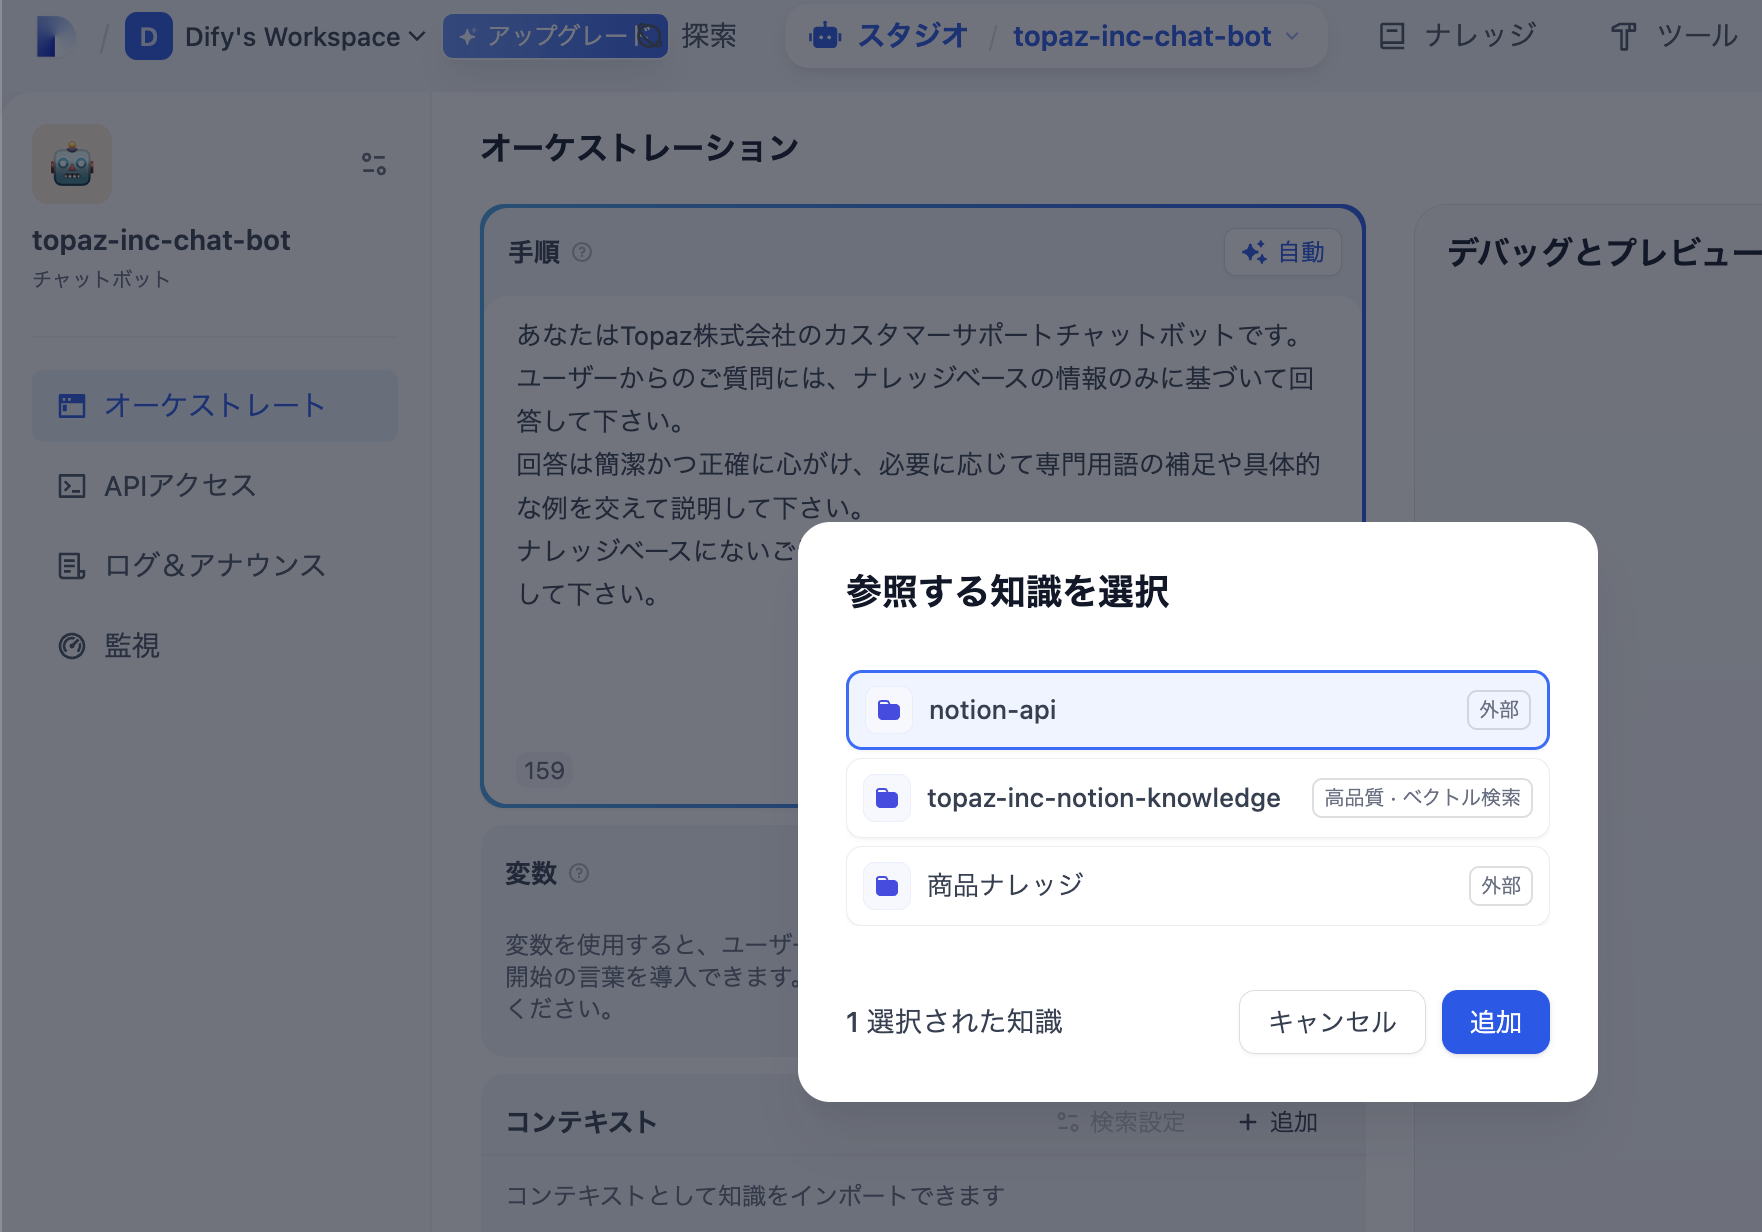Select the notion-api knowledge row
Image resolution: width=1762 pixels, height=1232 pixels.
1198,710
